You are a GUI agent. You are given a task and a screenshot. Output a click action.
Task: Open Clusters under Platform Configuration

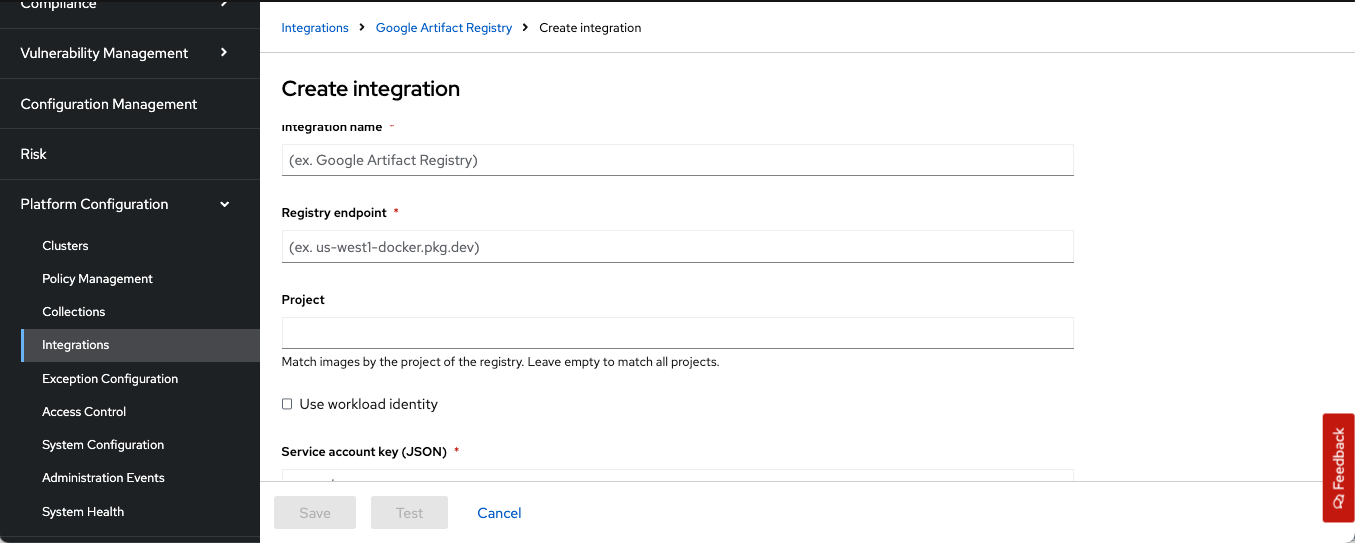pos(65,246)
